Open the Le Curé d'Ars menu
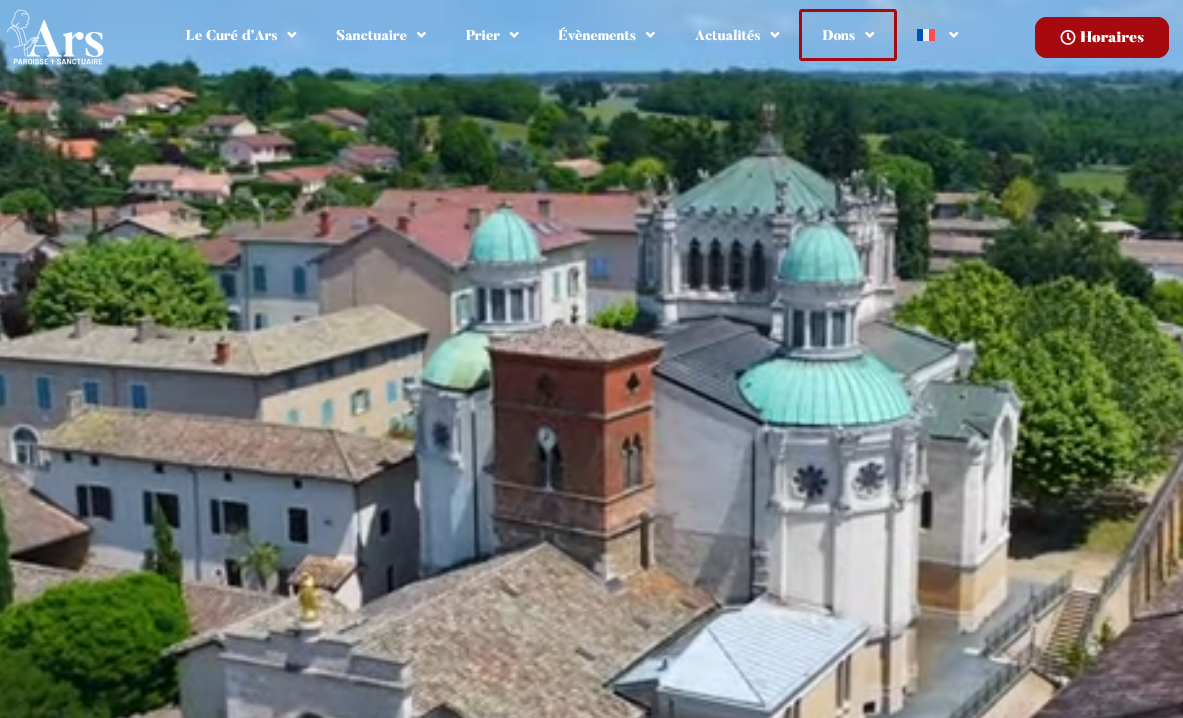 231,35
